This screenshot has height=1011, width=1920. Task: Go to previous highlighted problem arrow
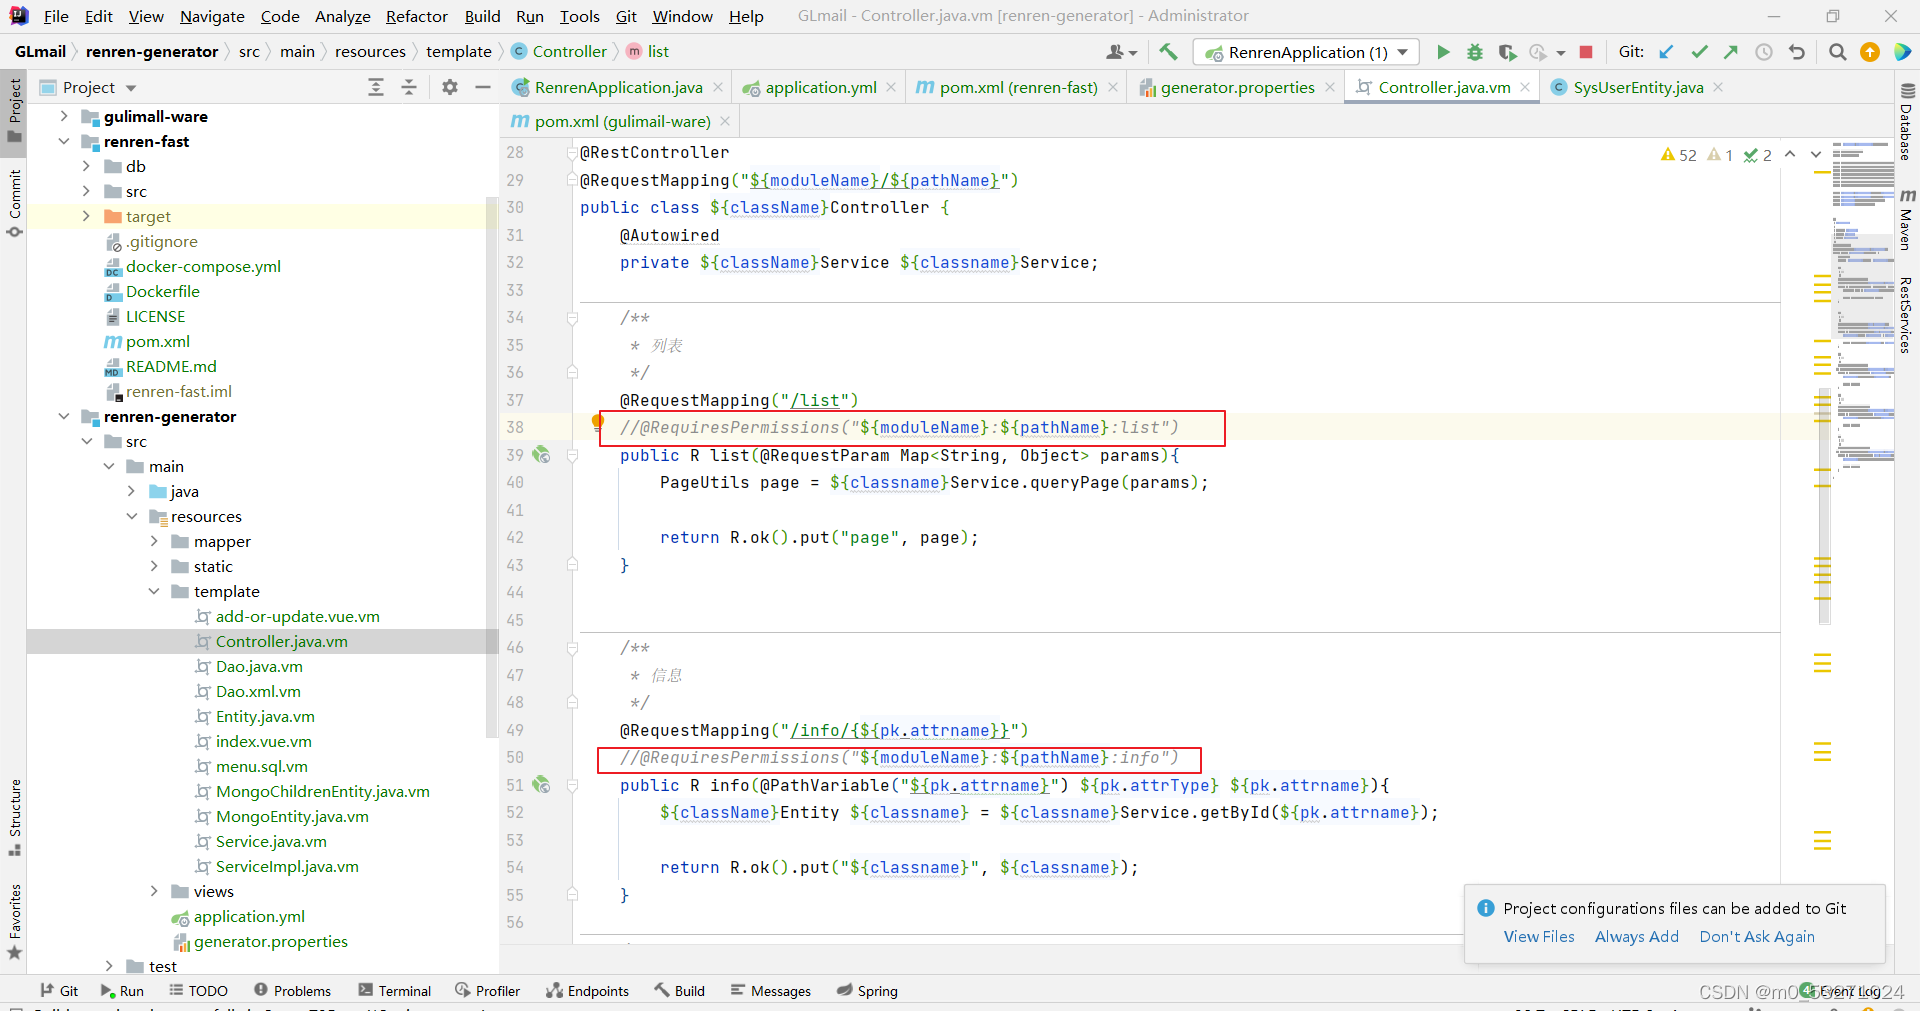tap(1790, 154)
